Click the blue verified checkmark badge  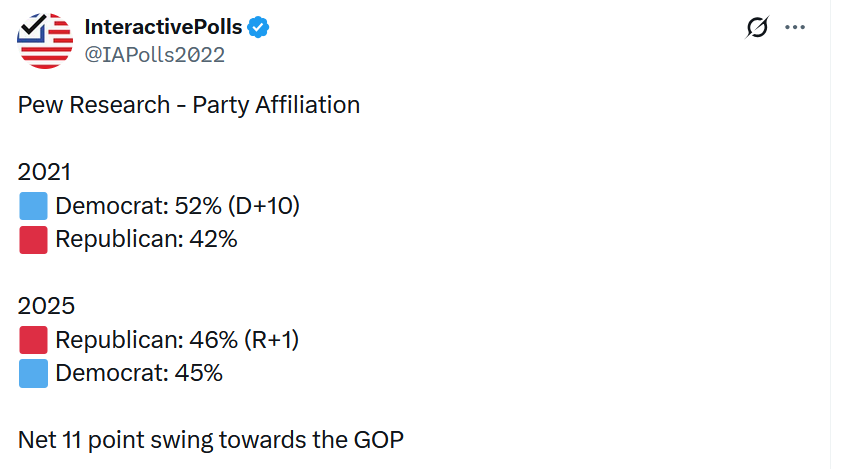pyautogui.click(x=258, y=28)
